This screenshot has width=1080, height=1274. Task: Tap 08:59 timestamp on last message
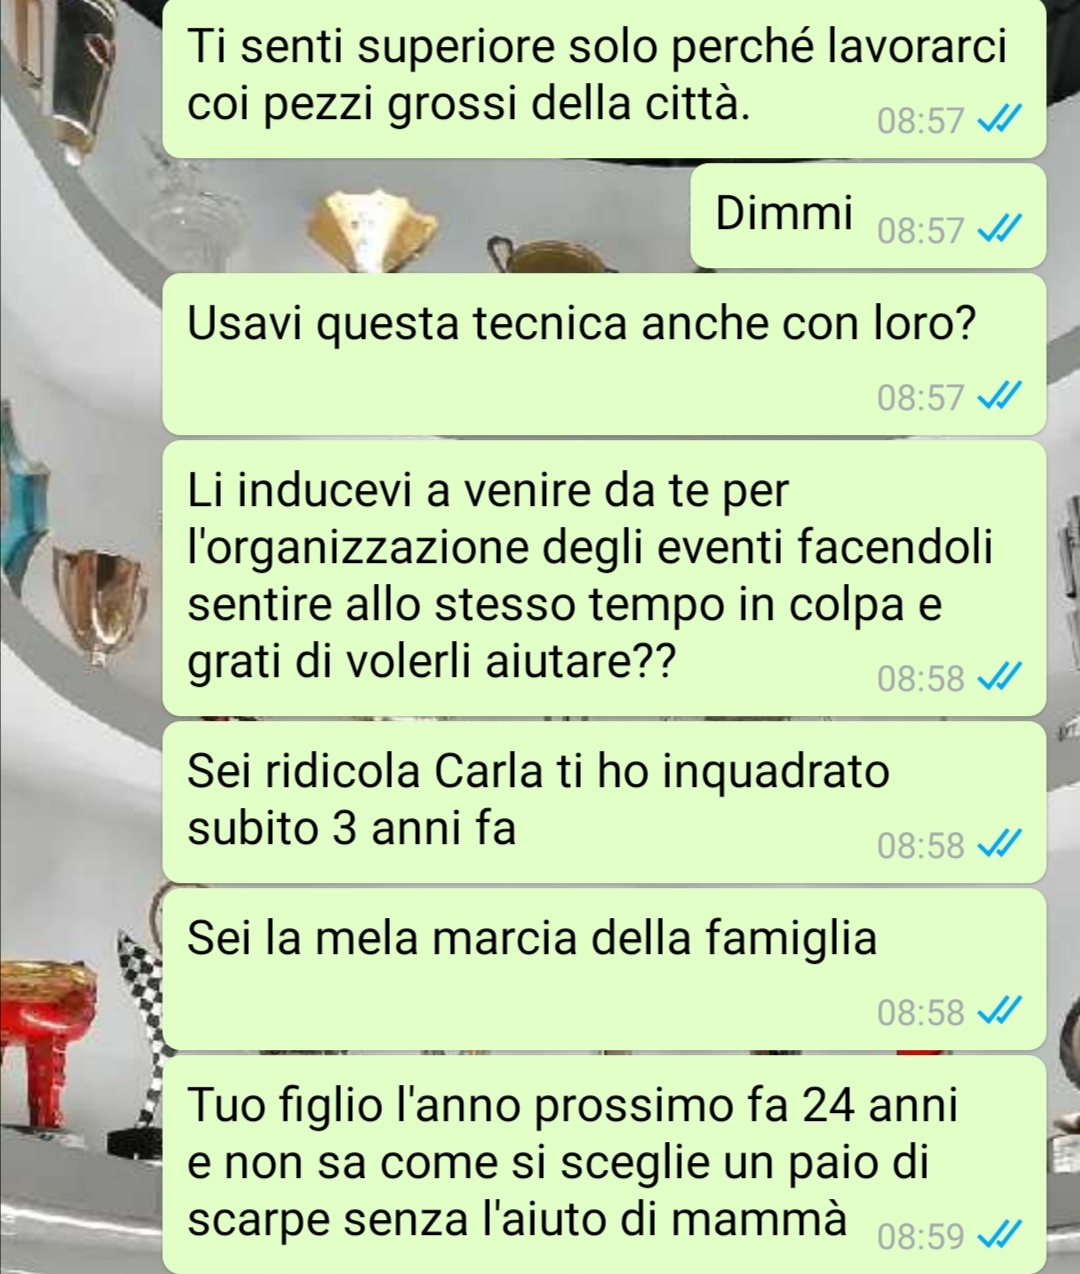pos(920,1237)
